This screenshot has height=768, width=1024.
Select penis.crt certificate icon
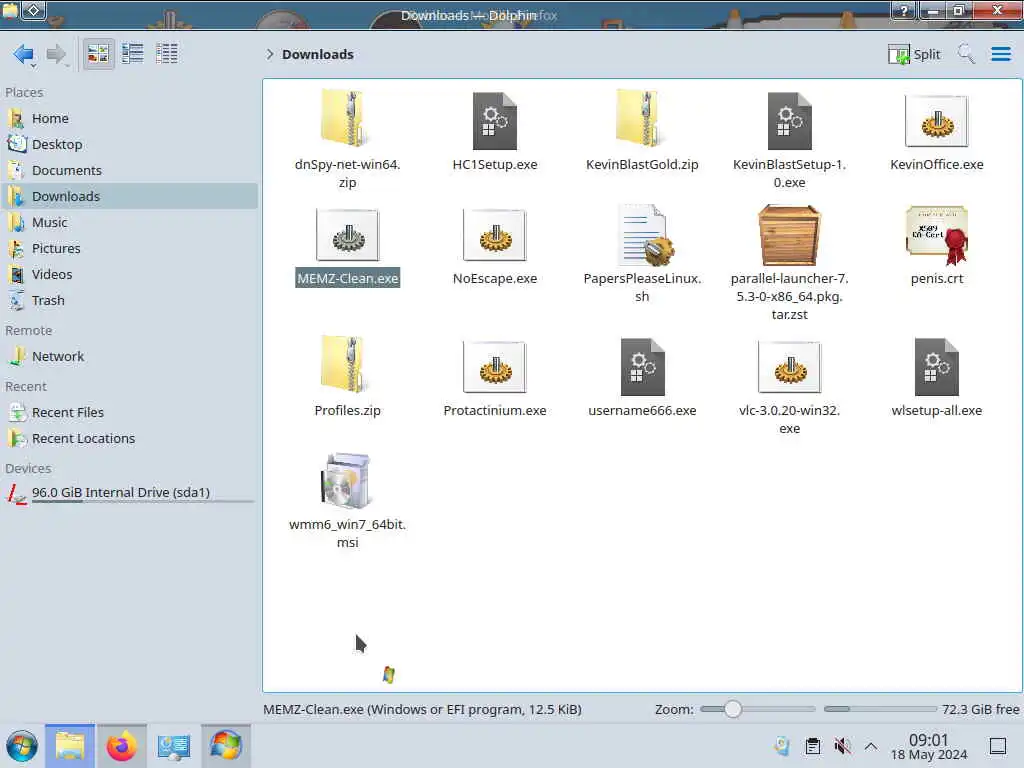point(936,235)
